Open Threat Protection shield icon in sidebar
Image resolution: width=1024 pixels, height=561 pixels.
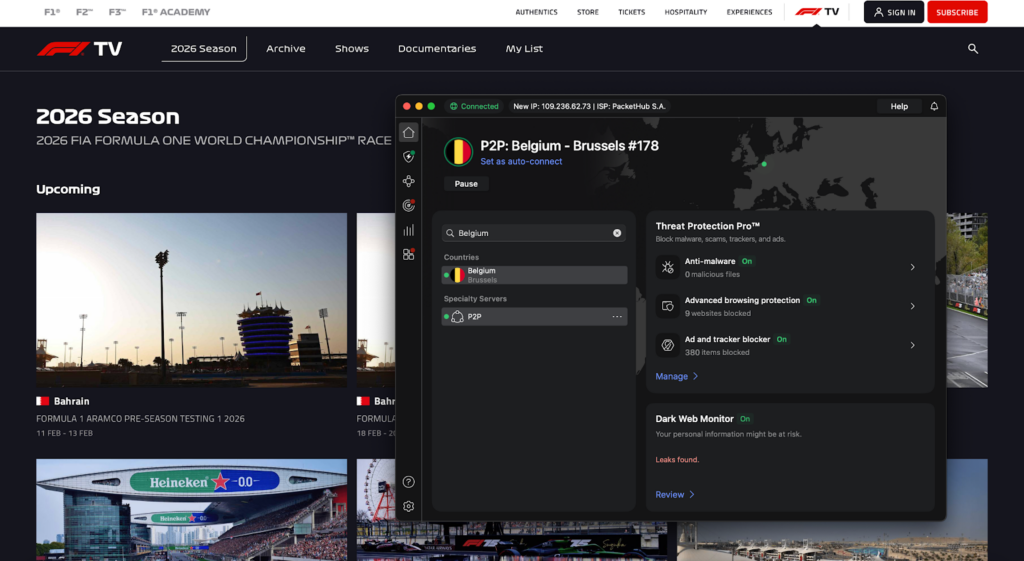(409, 157)
